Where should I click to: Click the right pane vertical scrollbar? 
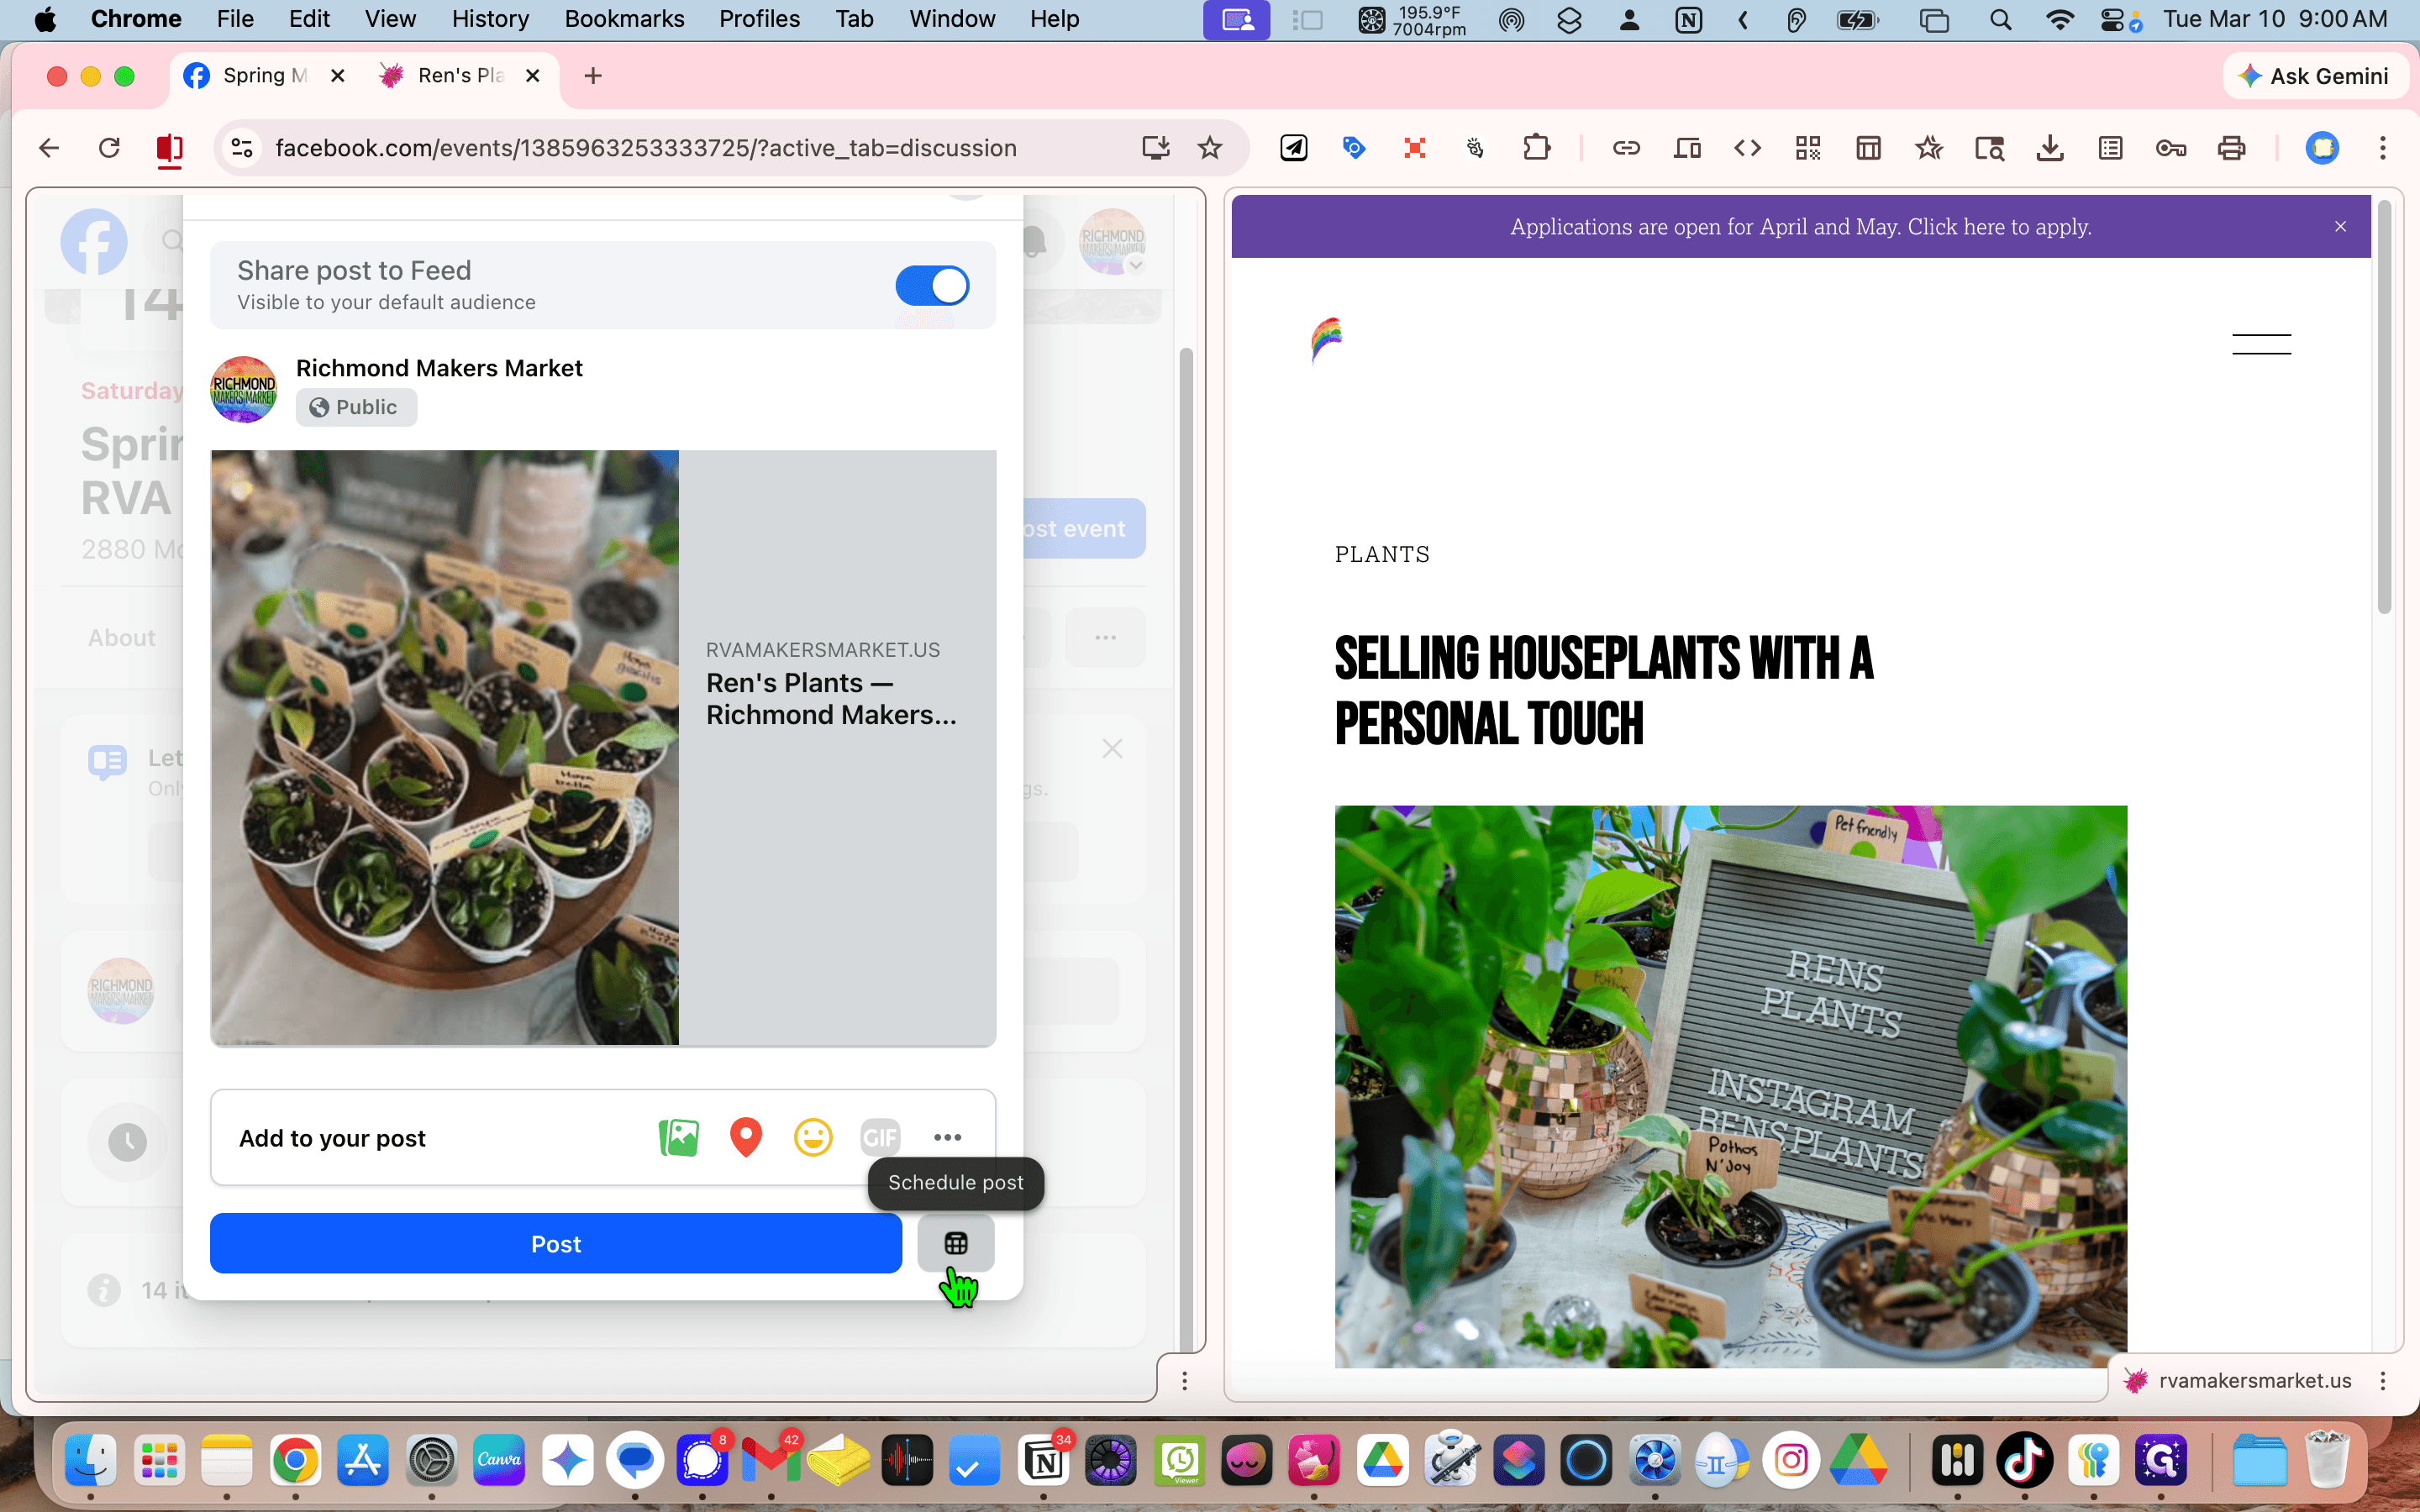pos(2384,408)
